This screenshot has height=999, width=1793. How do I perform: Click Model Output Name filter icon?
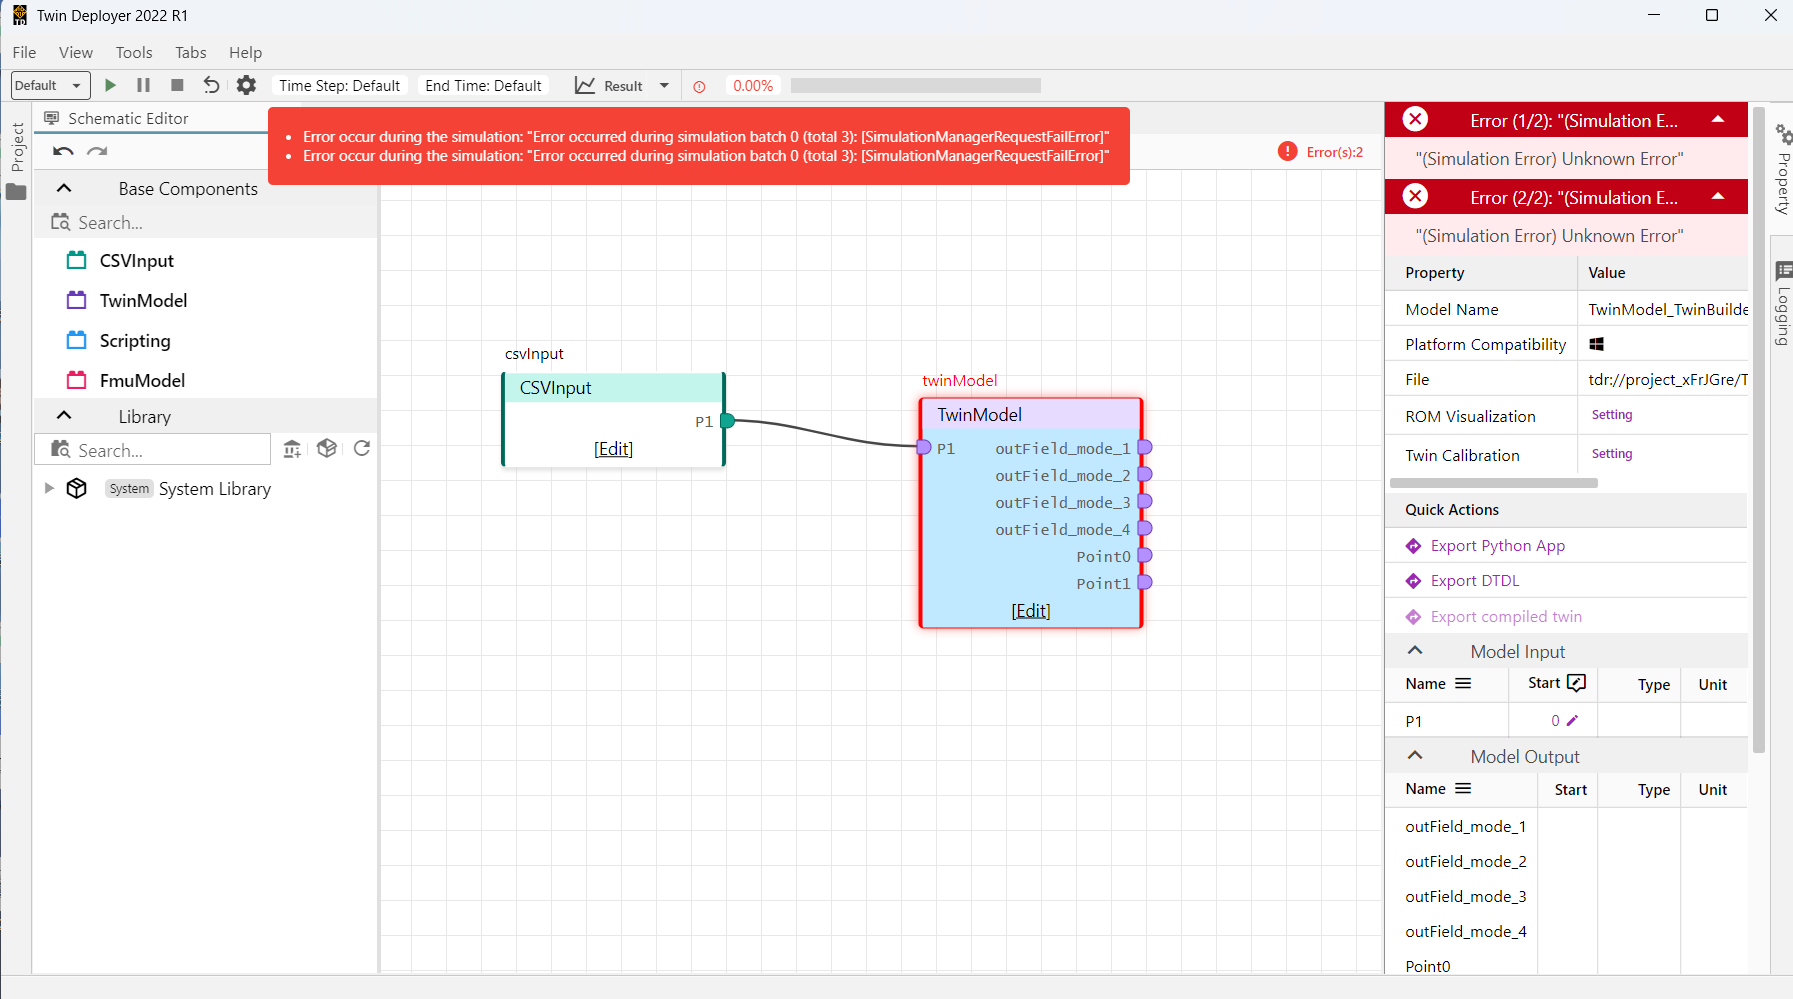(1463, 789)
